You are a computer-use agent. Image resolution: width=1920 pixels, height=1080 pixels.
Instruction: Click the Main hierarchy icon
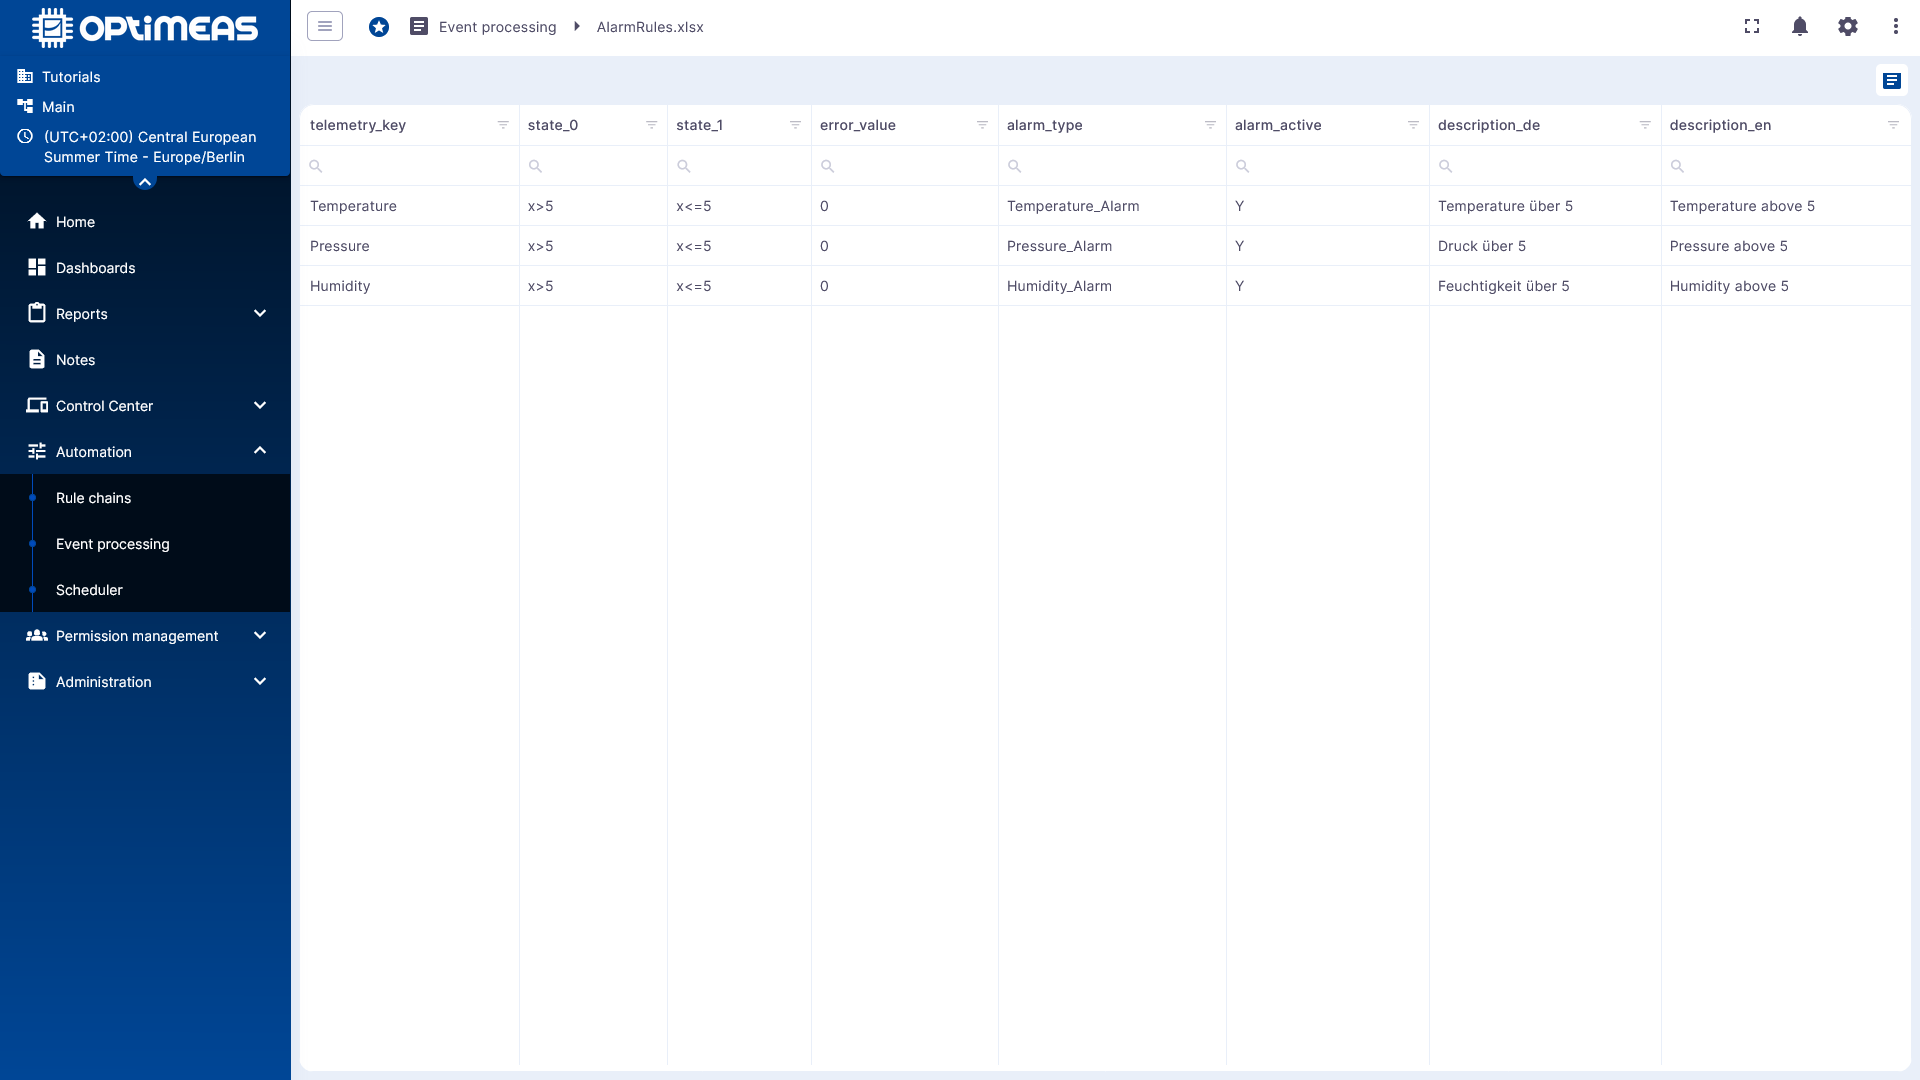point(25,106)
